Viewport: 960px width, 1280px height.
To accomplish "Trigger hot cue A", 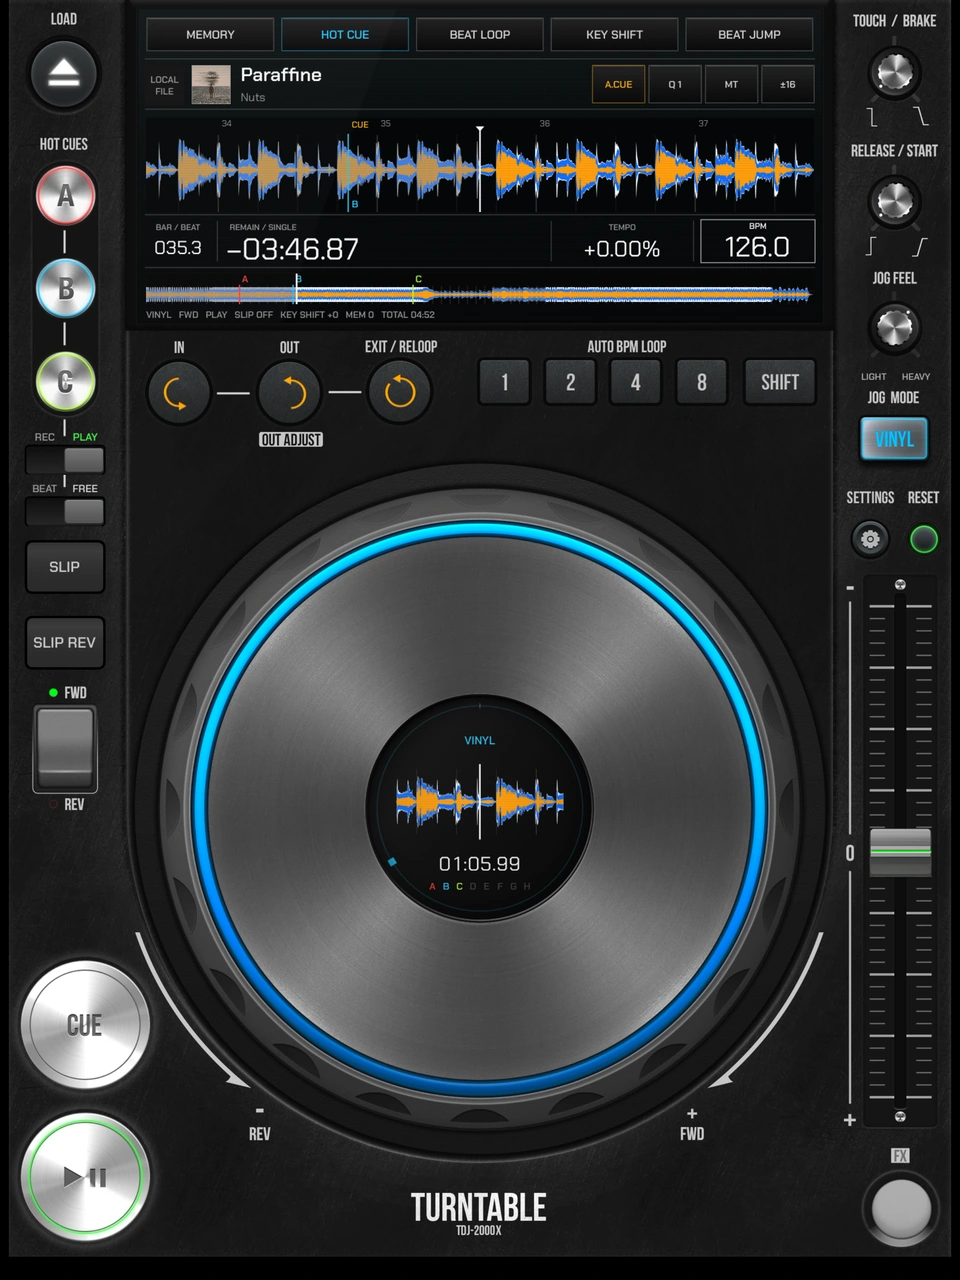I will [66, 195].
